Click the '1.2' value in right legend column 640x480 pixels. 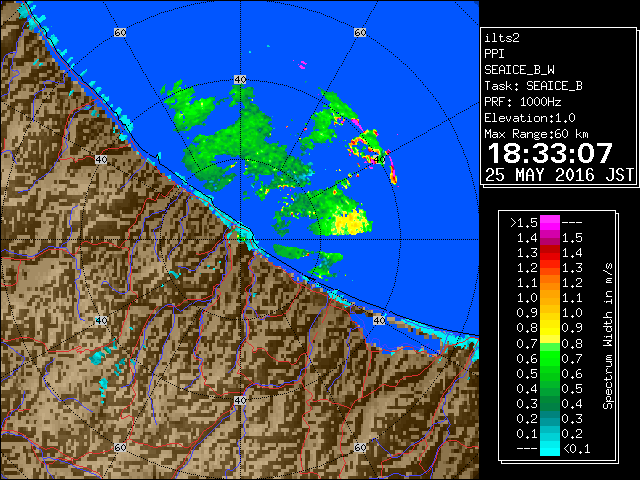click(x=572, y=283)
